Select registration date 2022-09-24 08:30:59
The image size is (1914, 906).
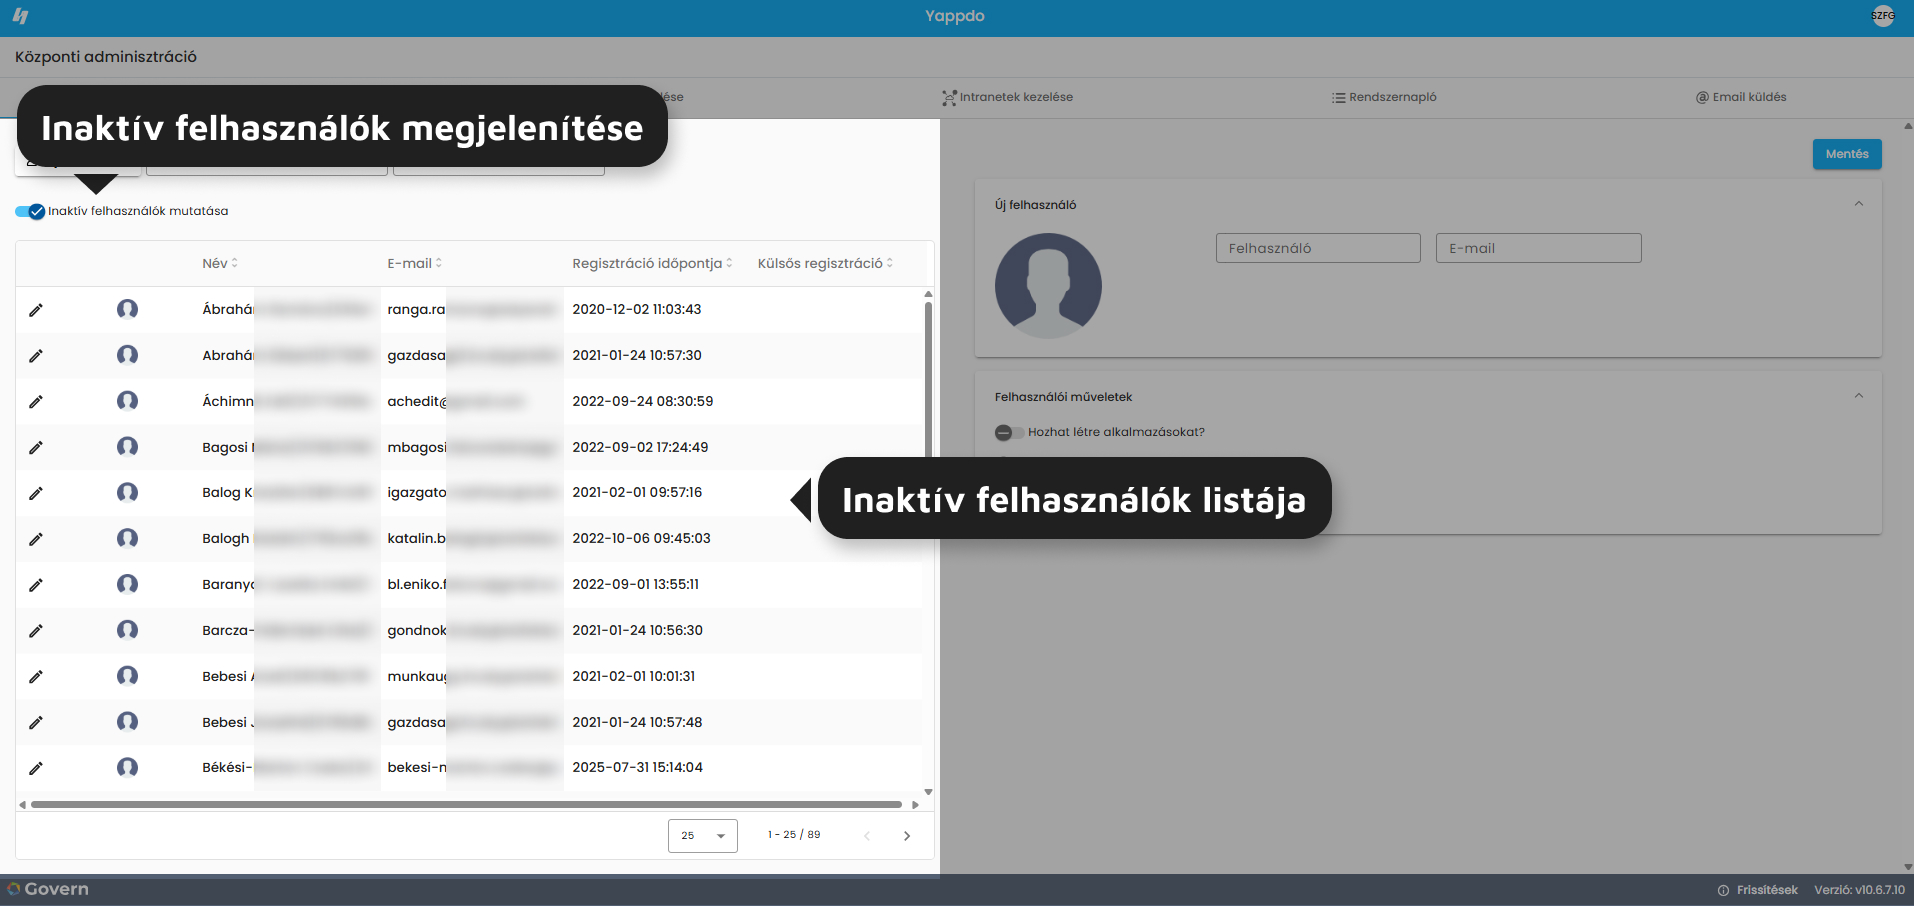coord(643,401)
